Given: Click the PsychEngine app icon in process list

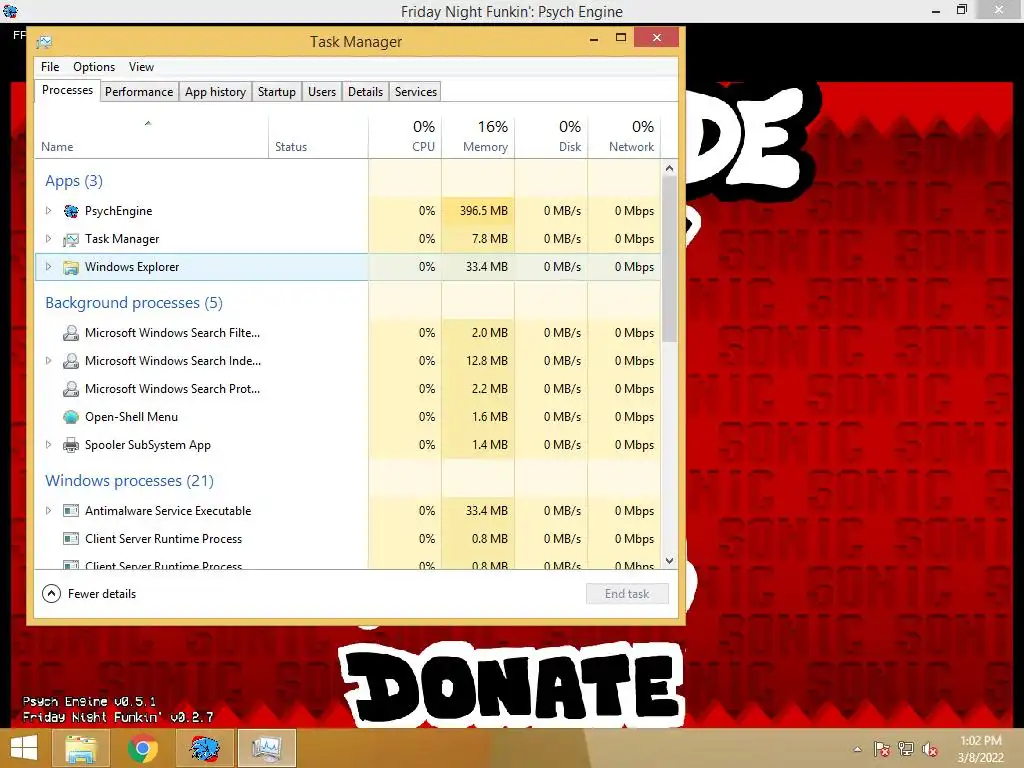Looking at the screenshot, I should 71,211.
